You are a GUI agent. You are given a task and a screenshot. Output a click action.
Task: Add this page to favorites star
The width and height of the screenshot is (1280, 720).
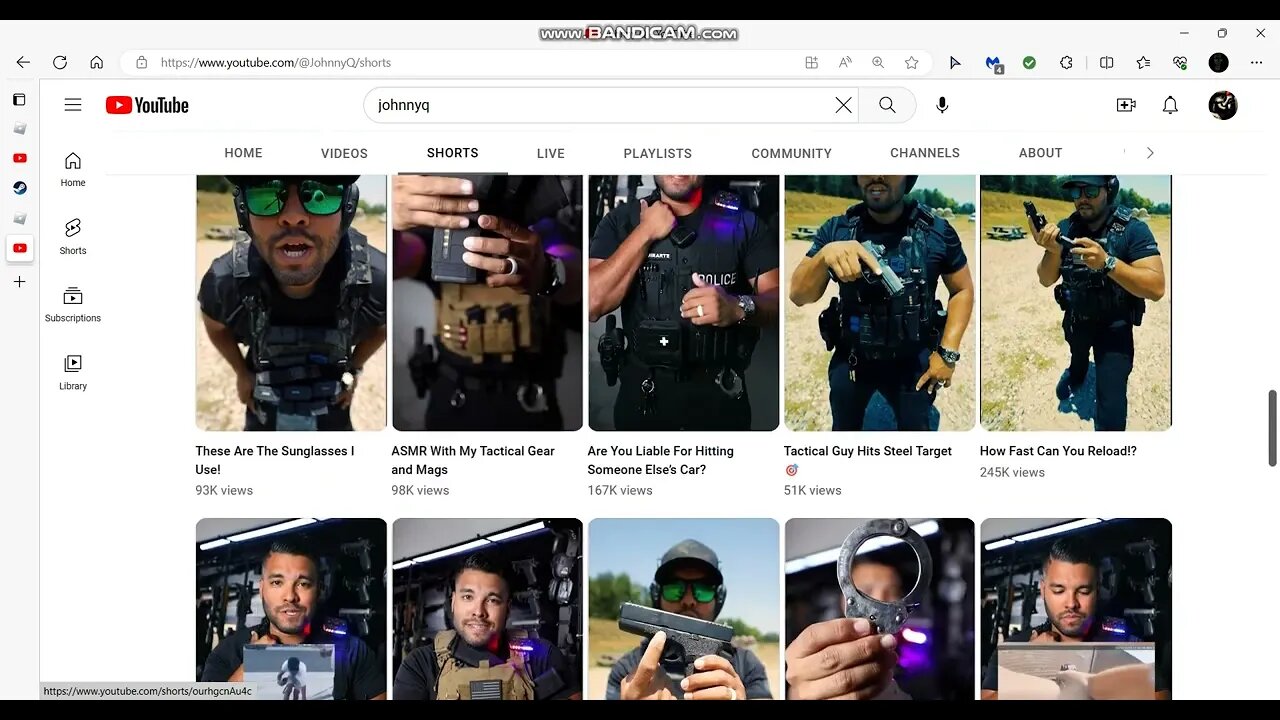tap(911, 62)
